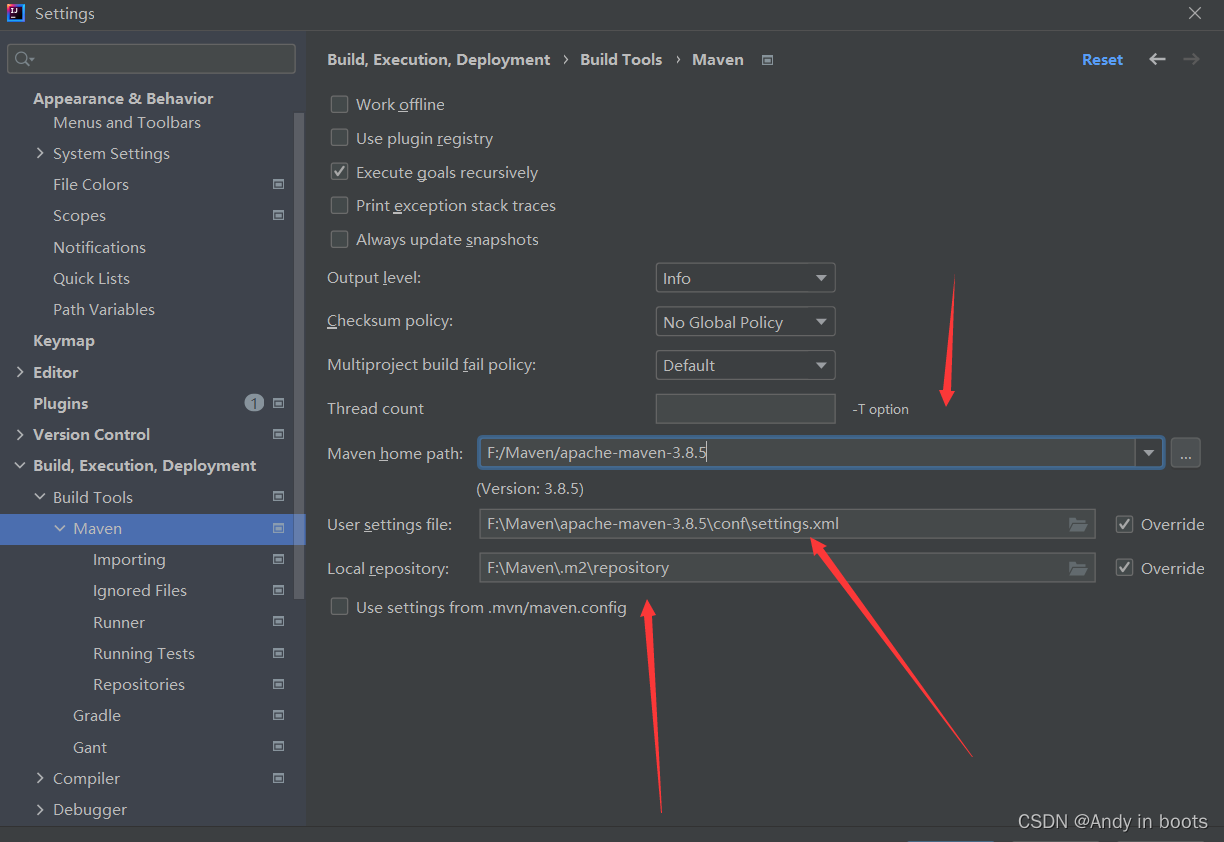Click Build Tools breadcrumb

coord(621,60)
